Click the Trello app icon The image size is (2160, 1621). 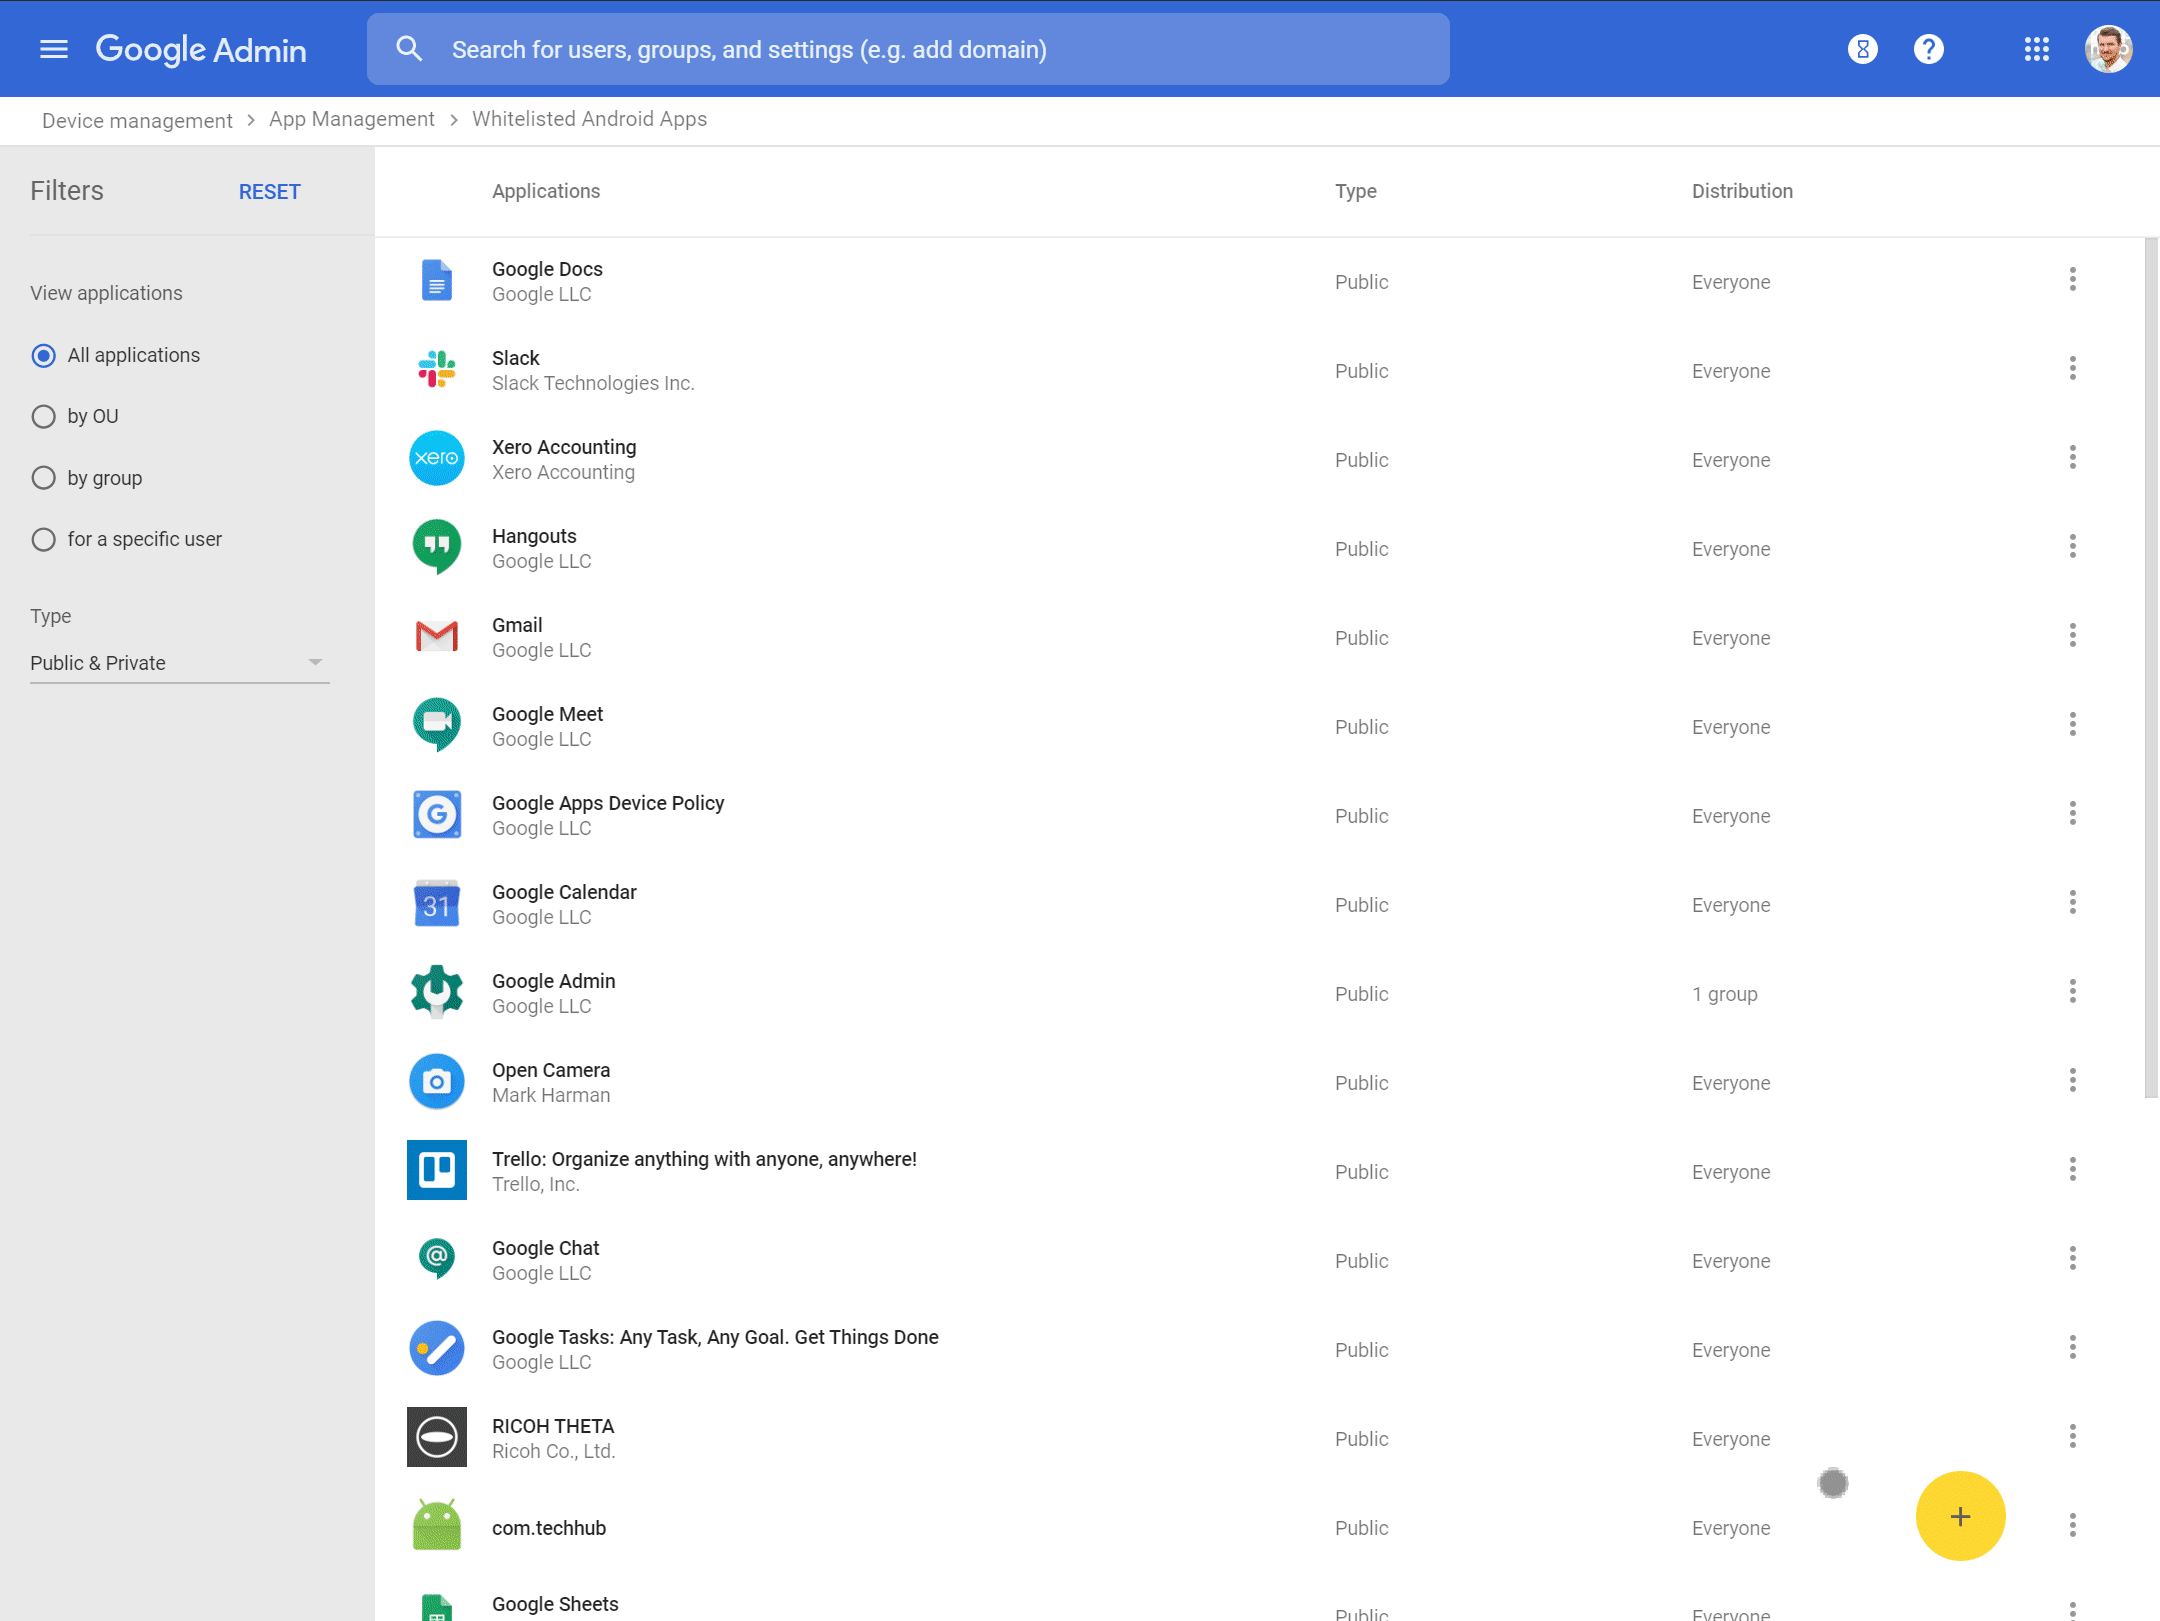click(437, 1170)
